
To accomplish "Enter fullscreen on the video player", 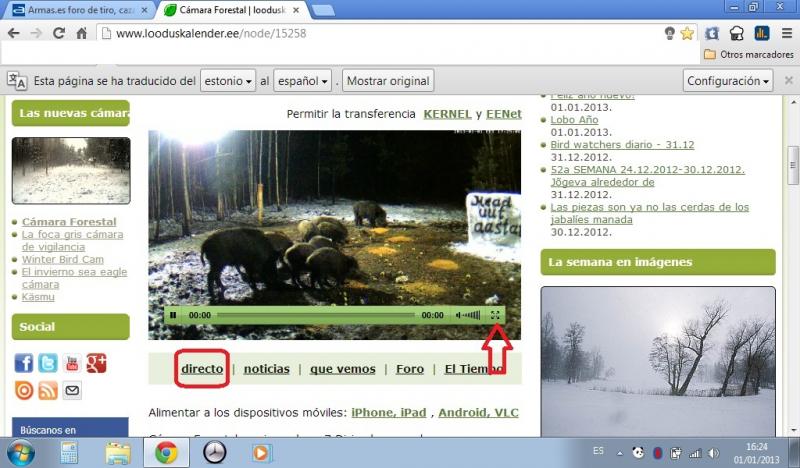I will [495, 315].
